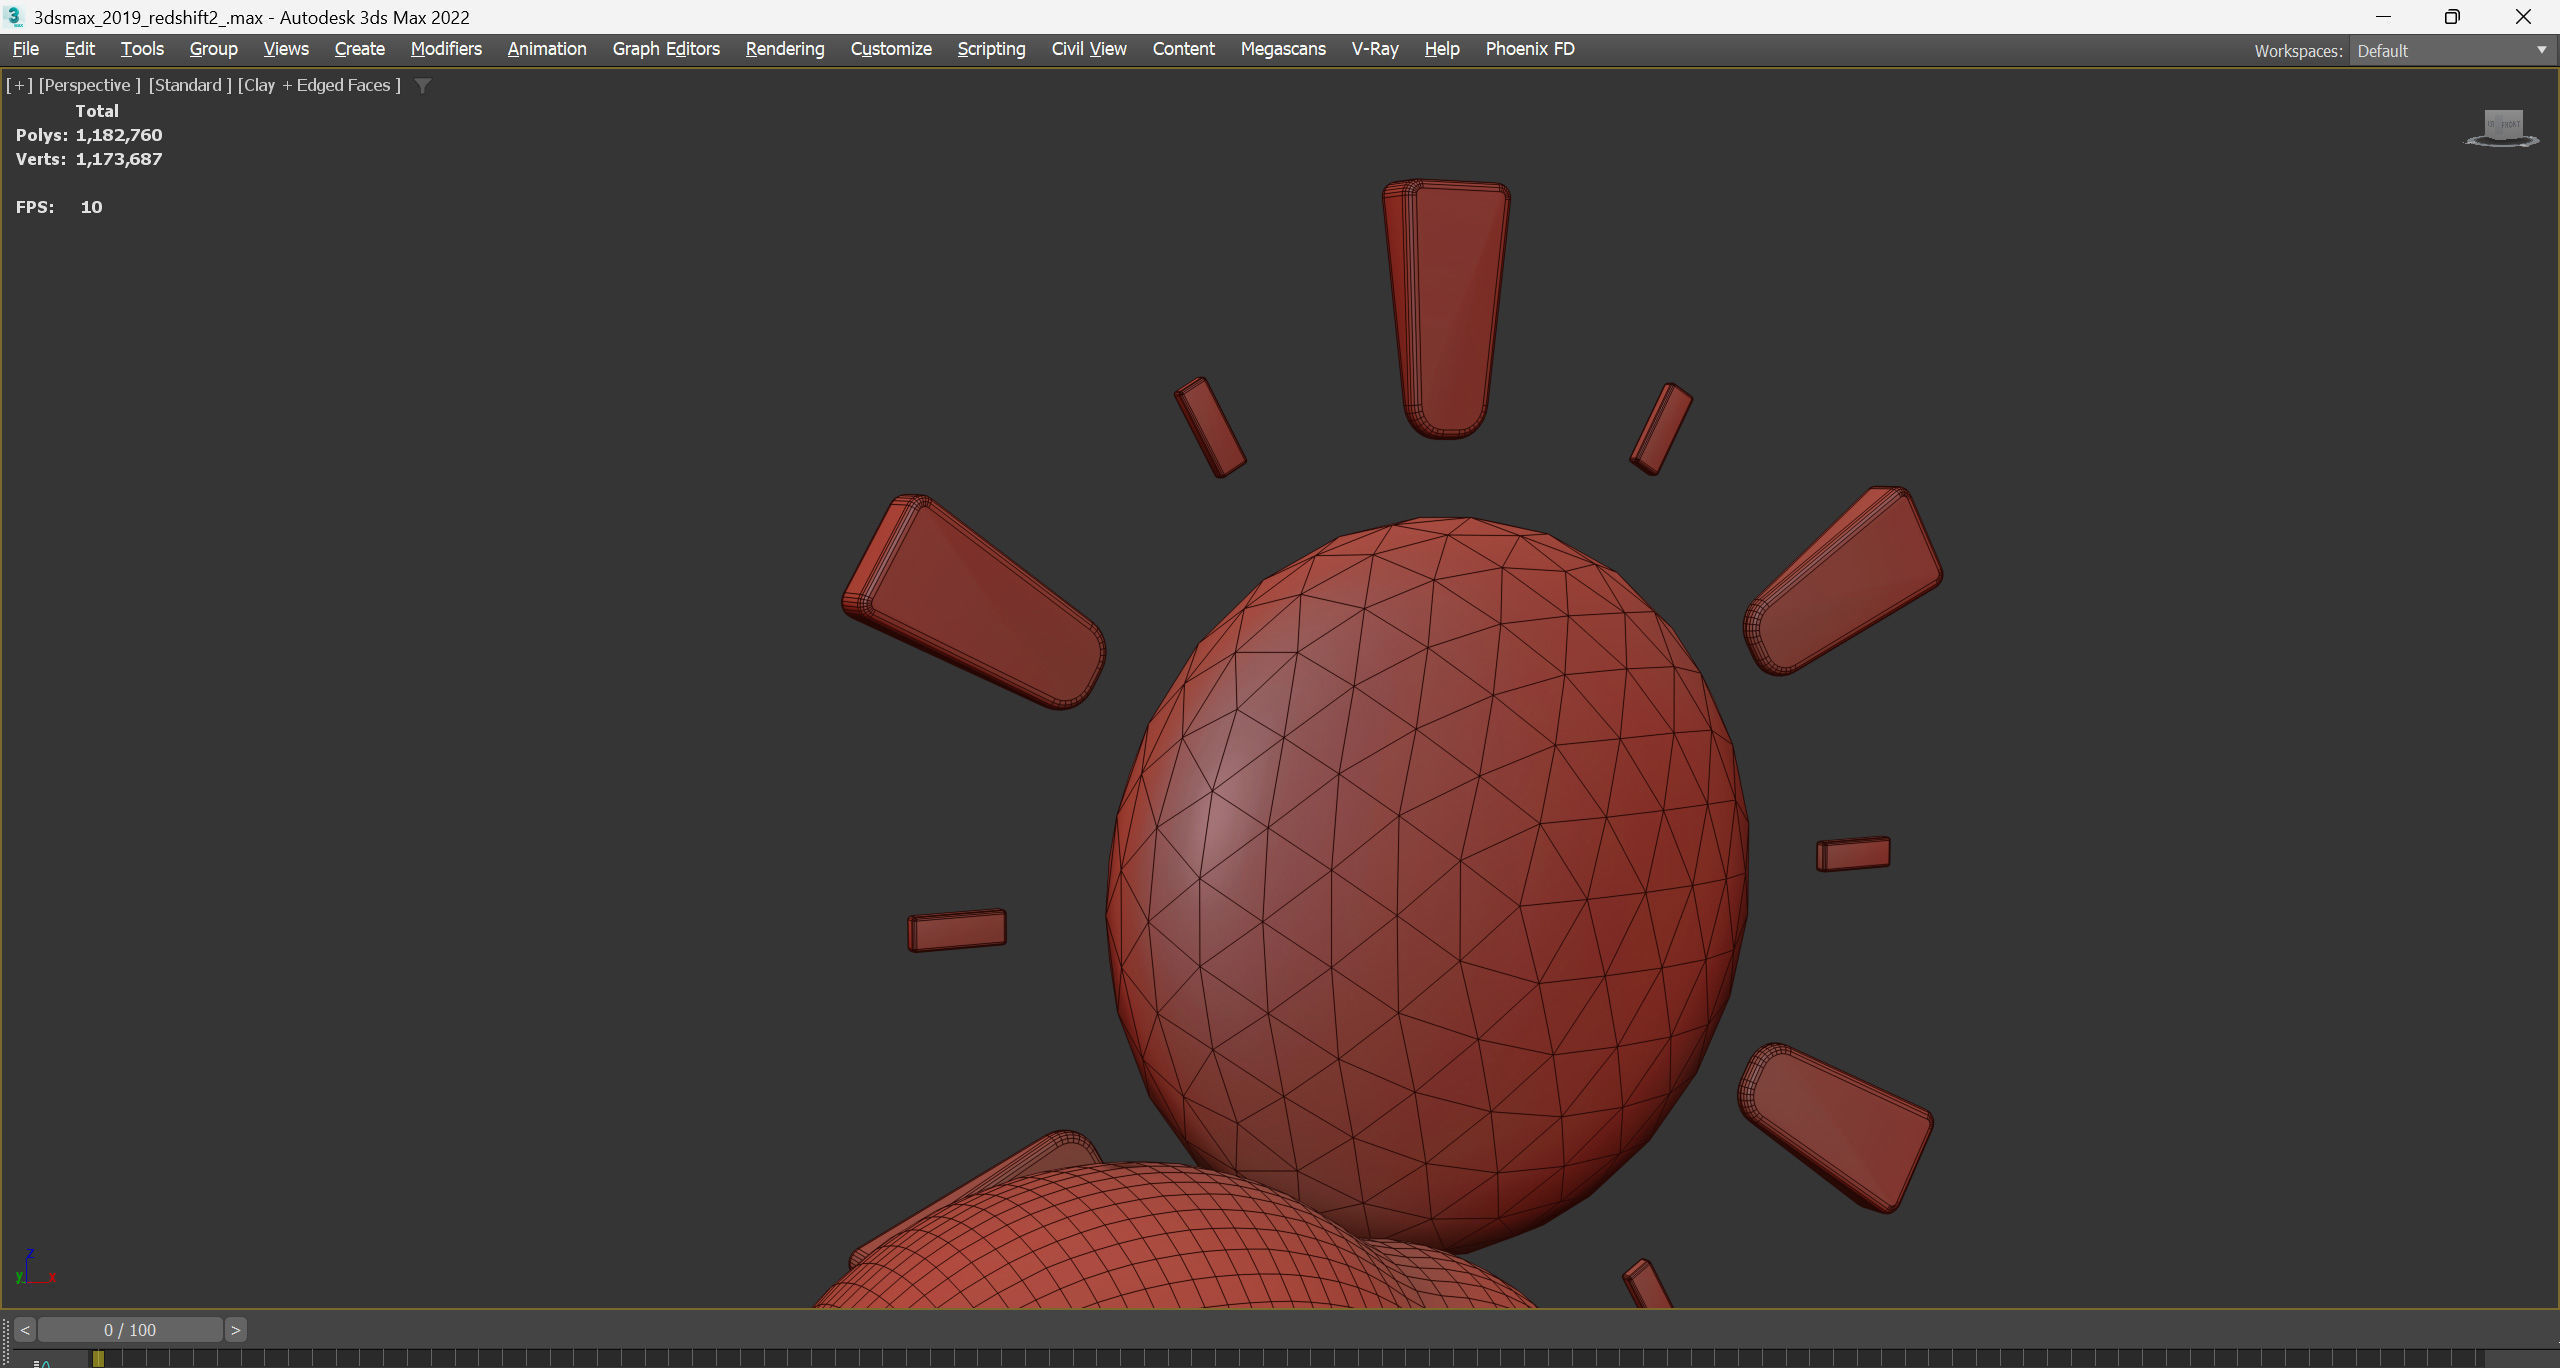The image size is (2560, 1368).
Task: Restore down the 3ds Max window
Action: tap(2452, 17)
